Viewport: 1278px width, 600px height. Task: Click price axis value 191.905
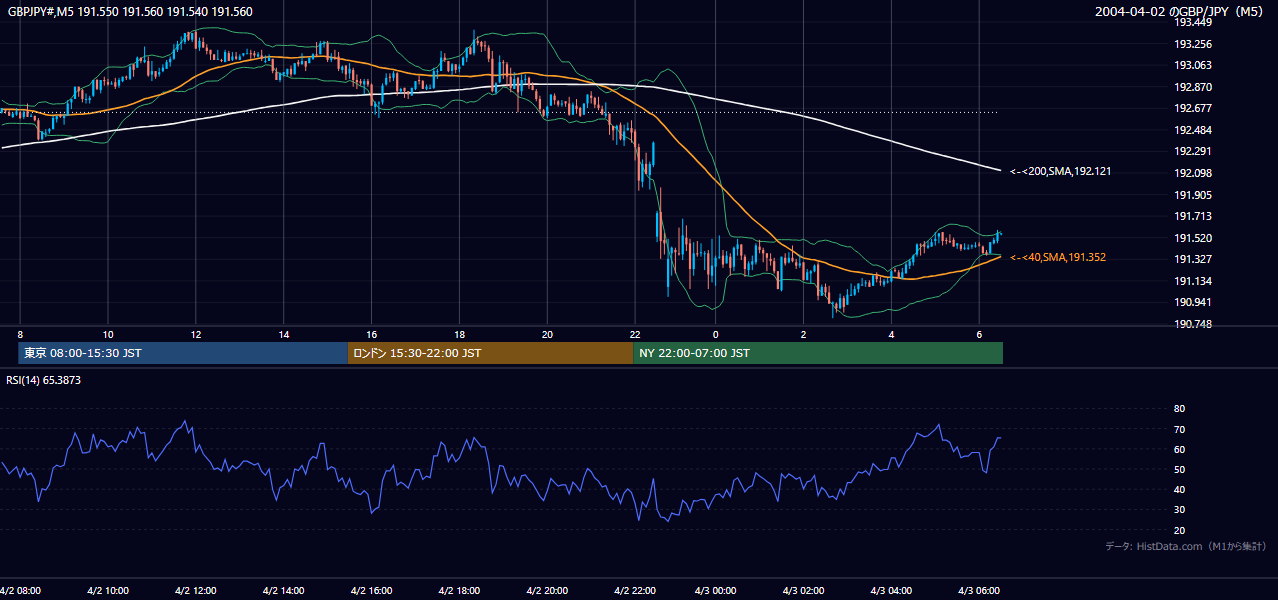coord(1192,195)
